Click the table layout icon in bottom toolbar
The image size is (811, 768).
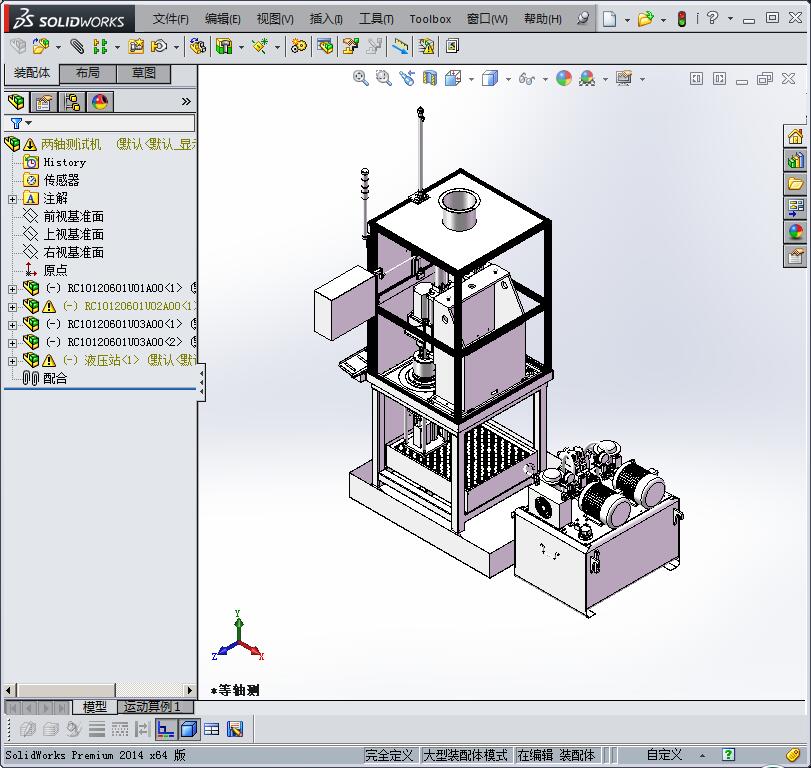point(212,729)
